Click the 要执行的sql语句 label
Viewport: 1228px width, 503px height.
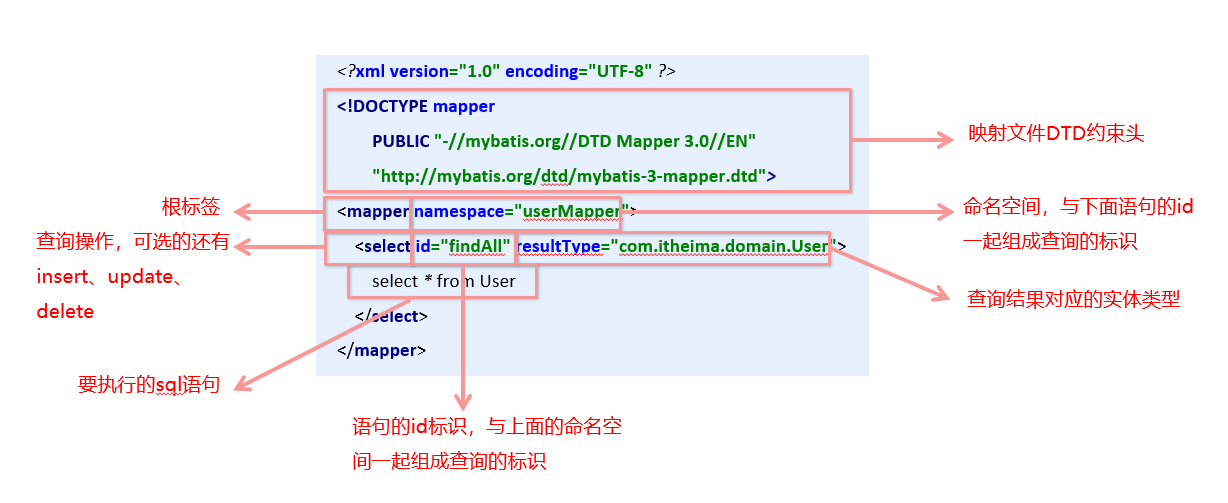(149, 384)
